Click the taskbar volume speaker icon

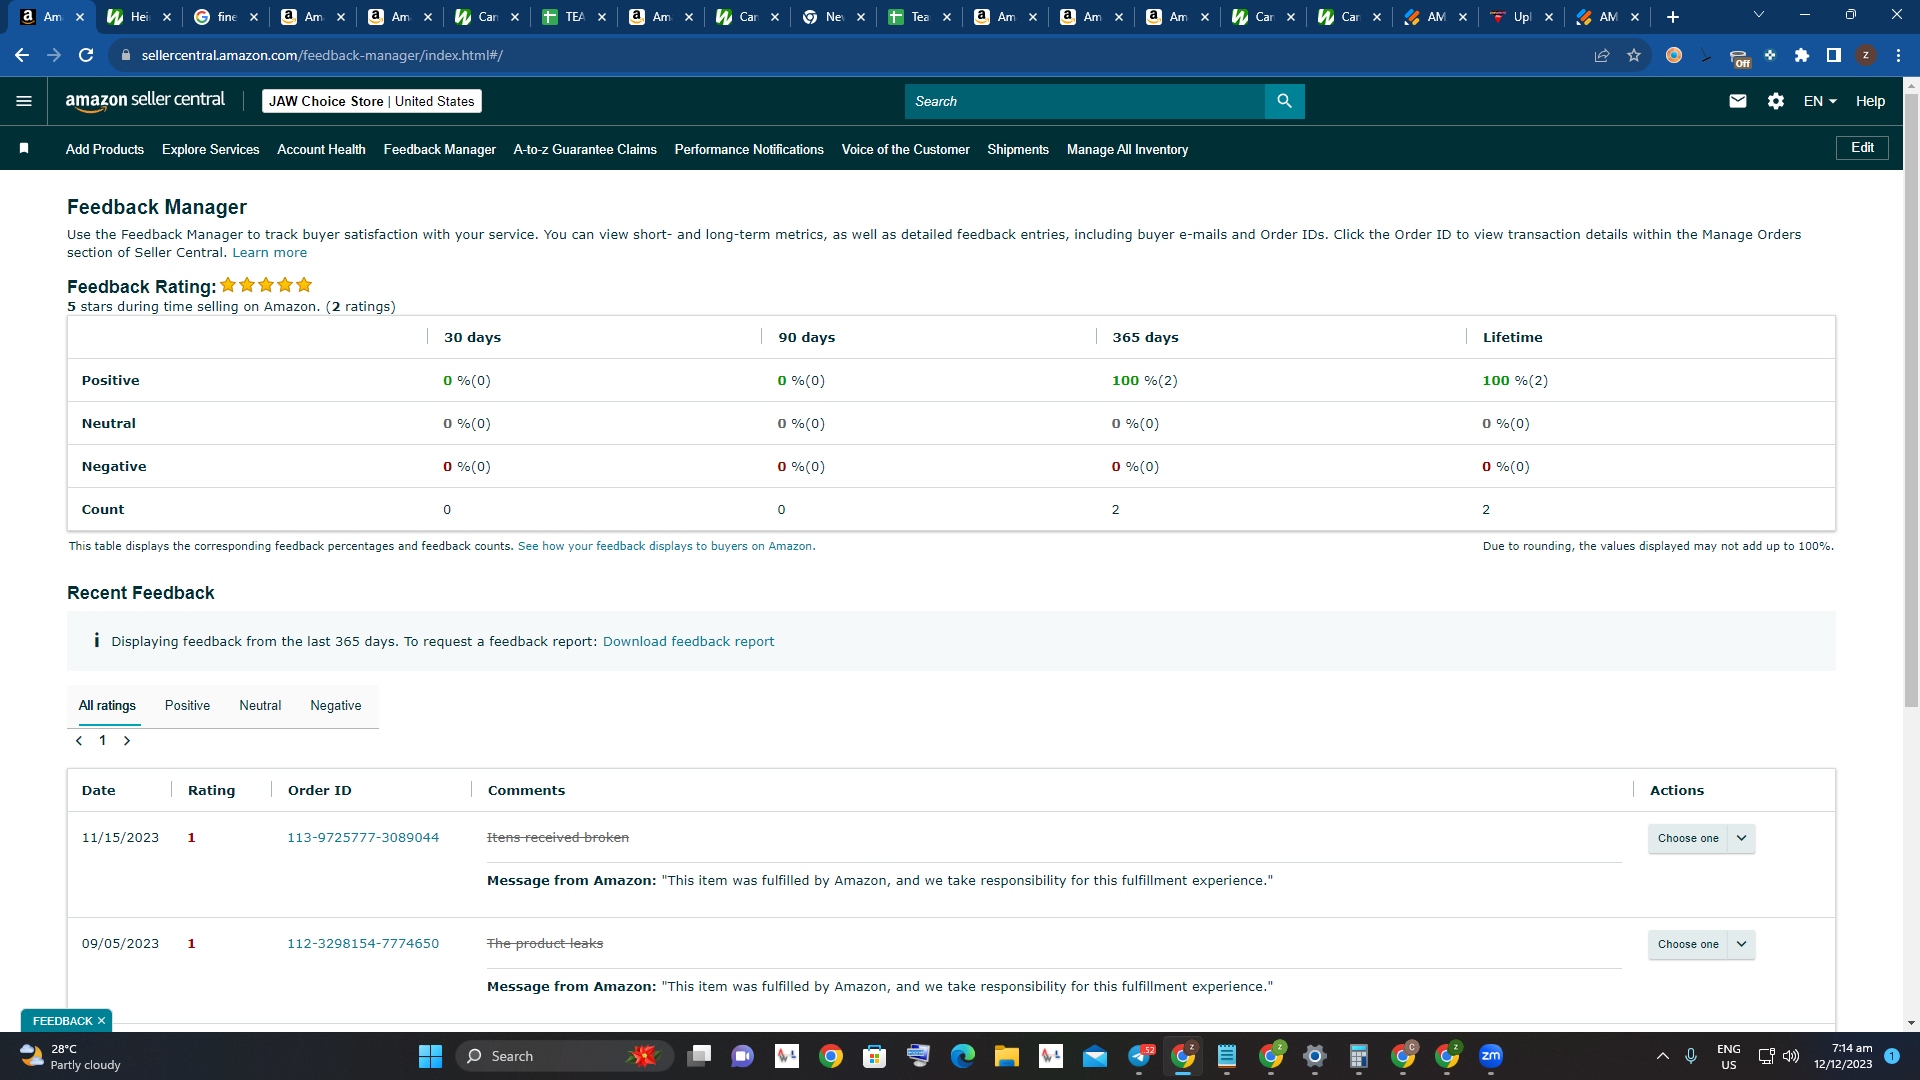click(1791, 1056)
